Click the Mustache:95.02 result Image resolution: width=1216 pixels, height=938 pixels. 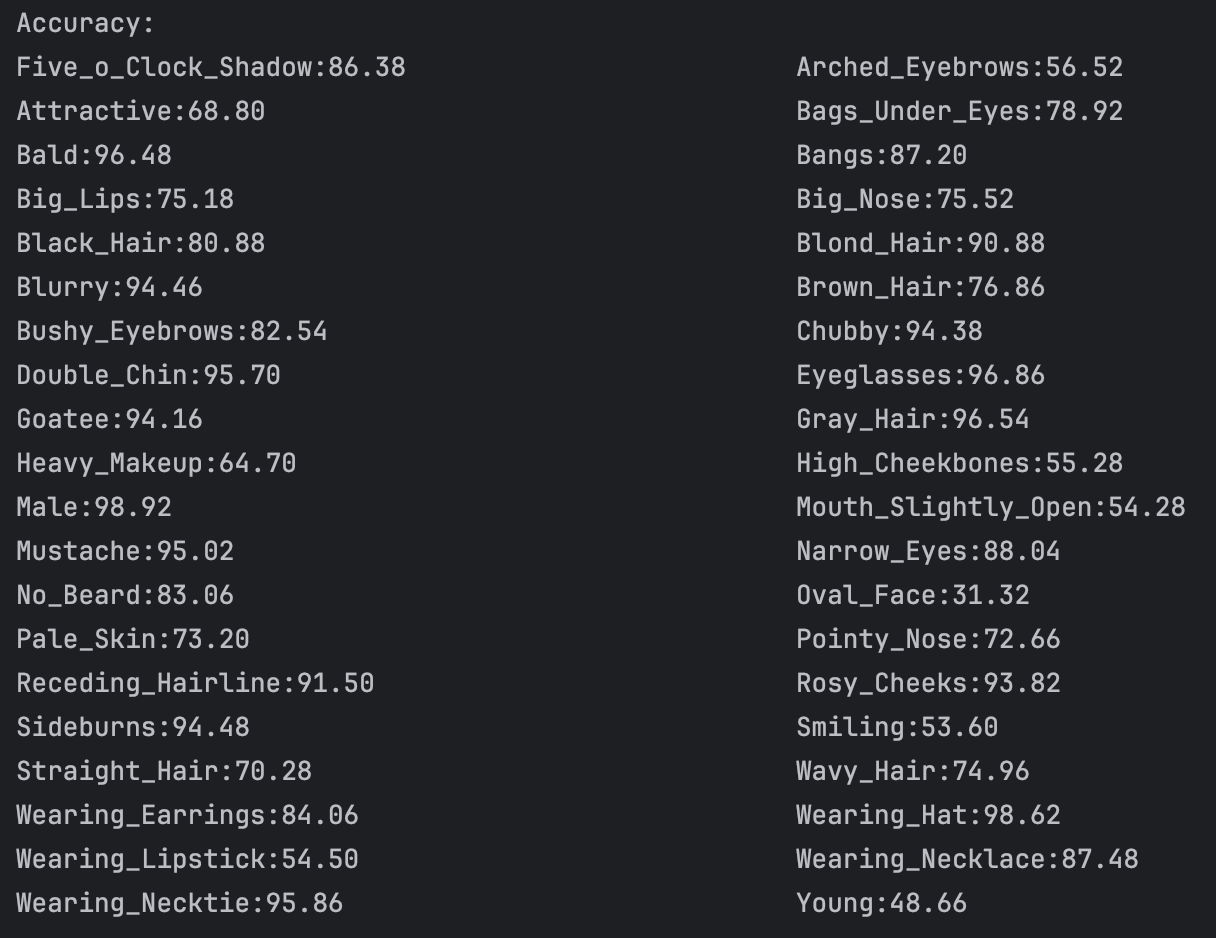[x=125, y=552]
